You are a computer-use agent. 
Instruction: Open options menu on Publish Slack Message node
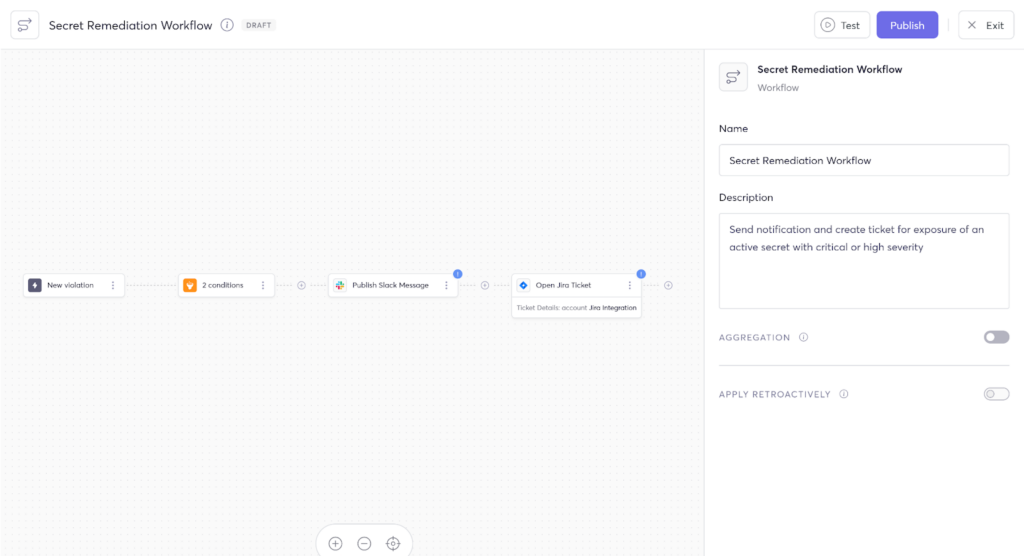coord(446,285)
